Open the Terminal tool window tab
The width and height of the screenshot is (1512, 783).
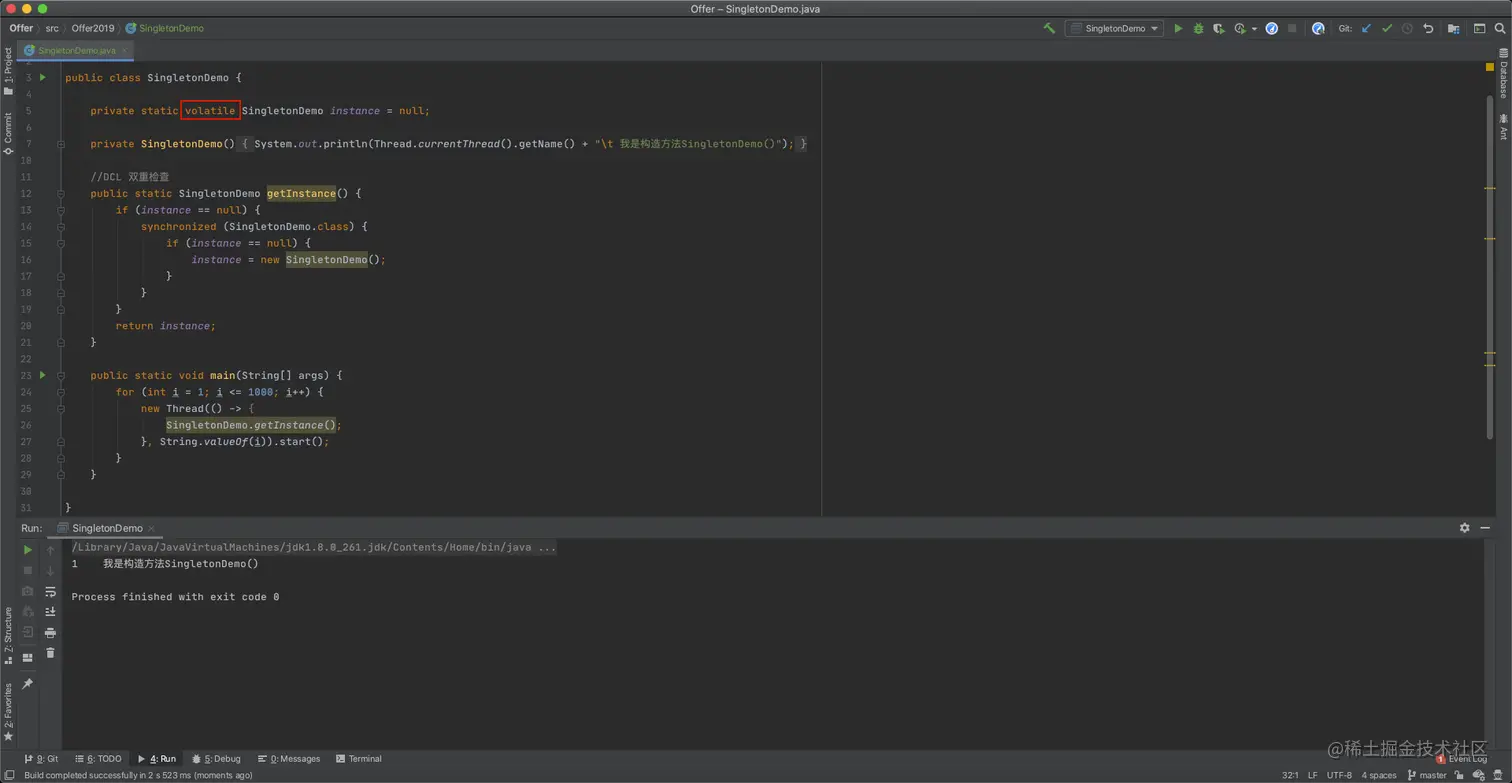pos(359,759)
